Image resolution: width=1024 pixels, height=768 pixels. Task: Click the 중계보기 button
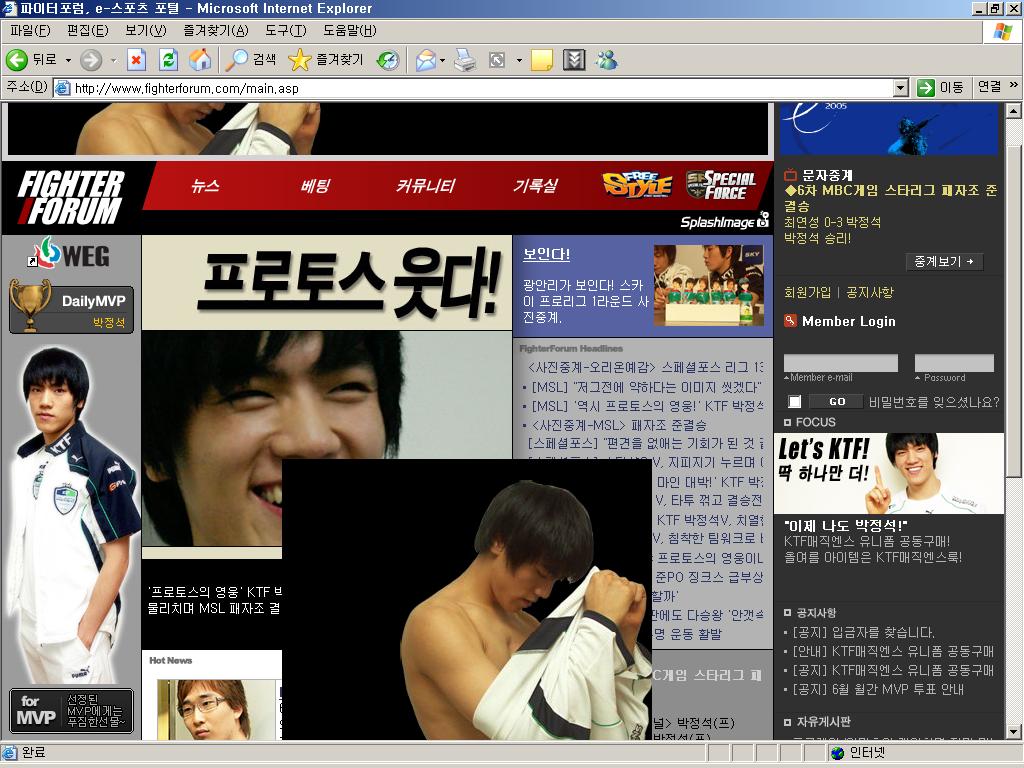944,262
